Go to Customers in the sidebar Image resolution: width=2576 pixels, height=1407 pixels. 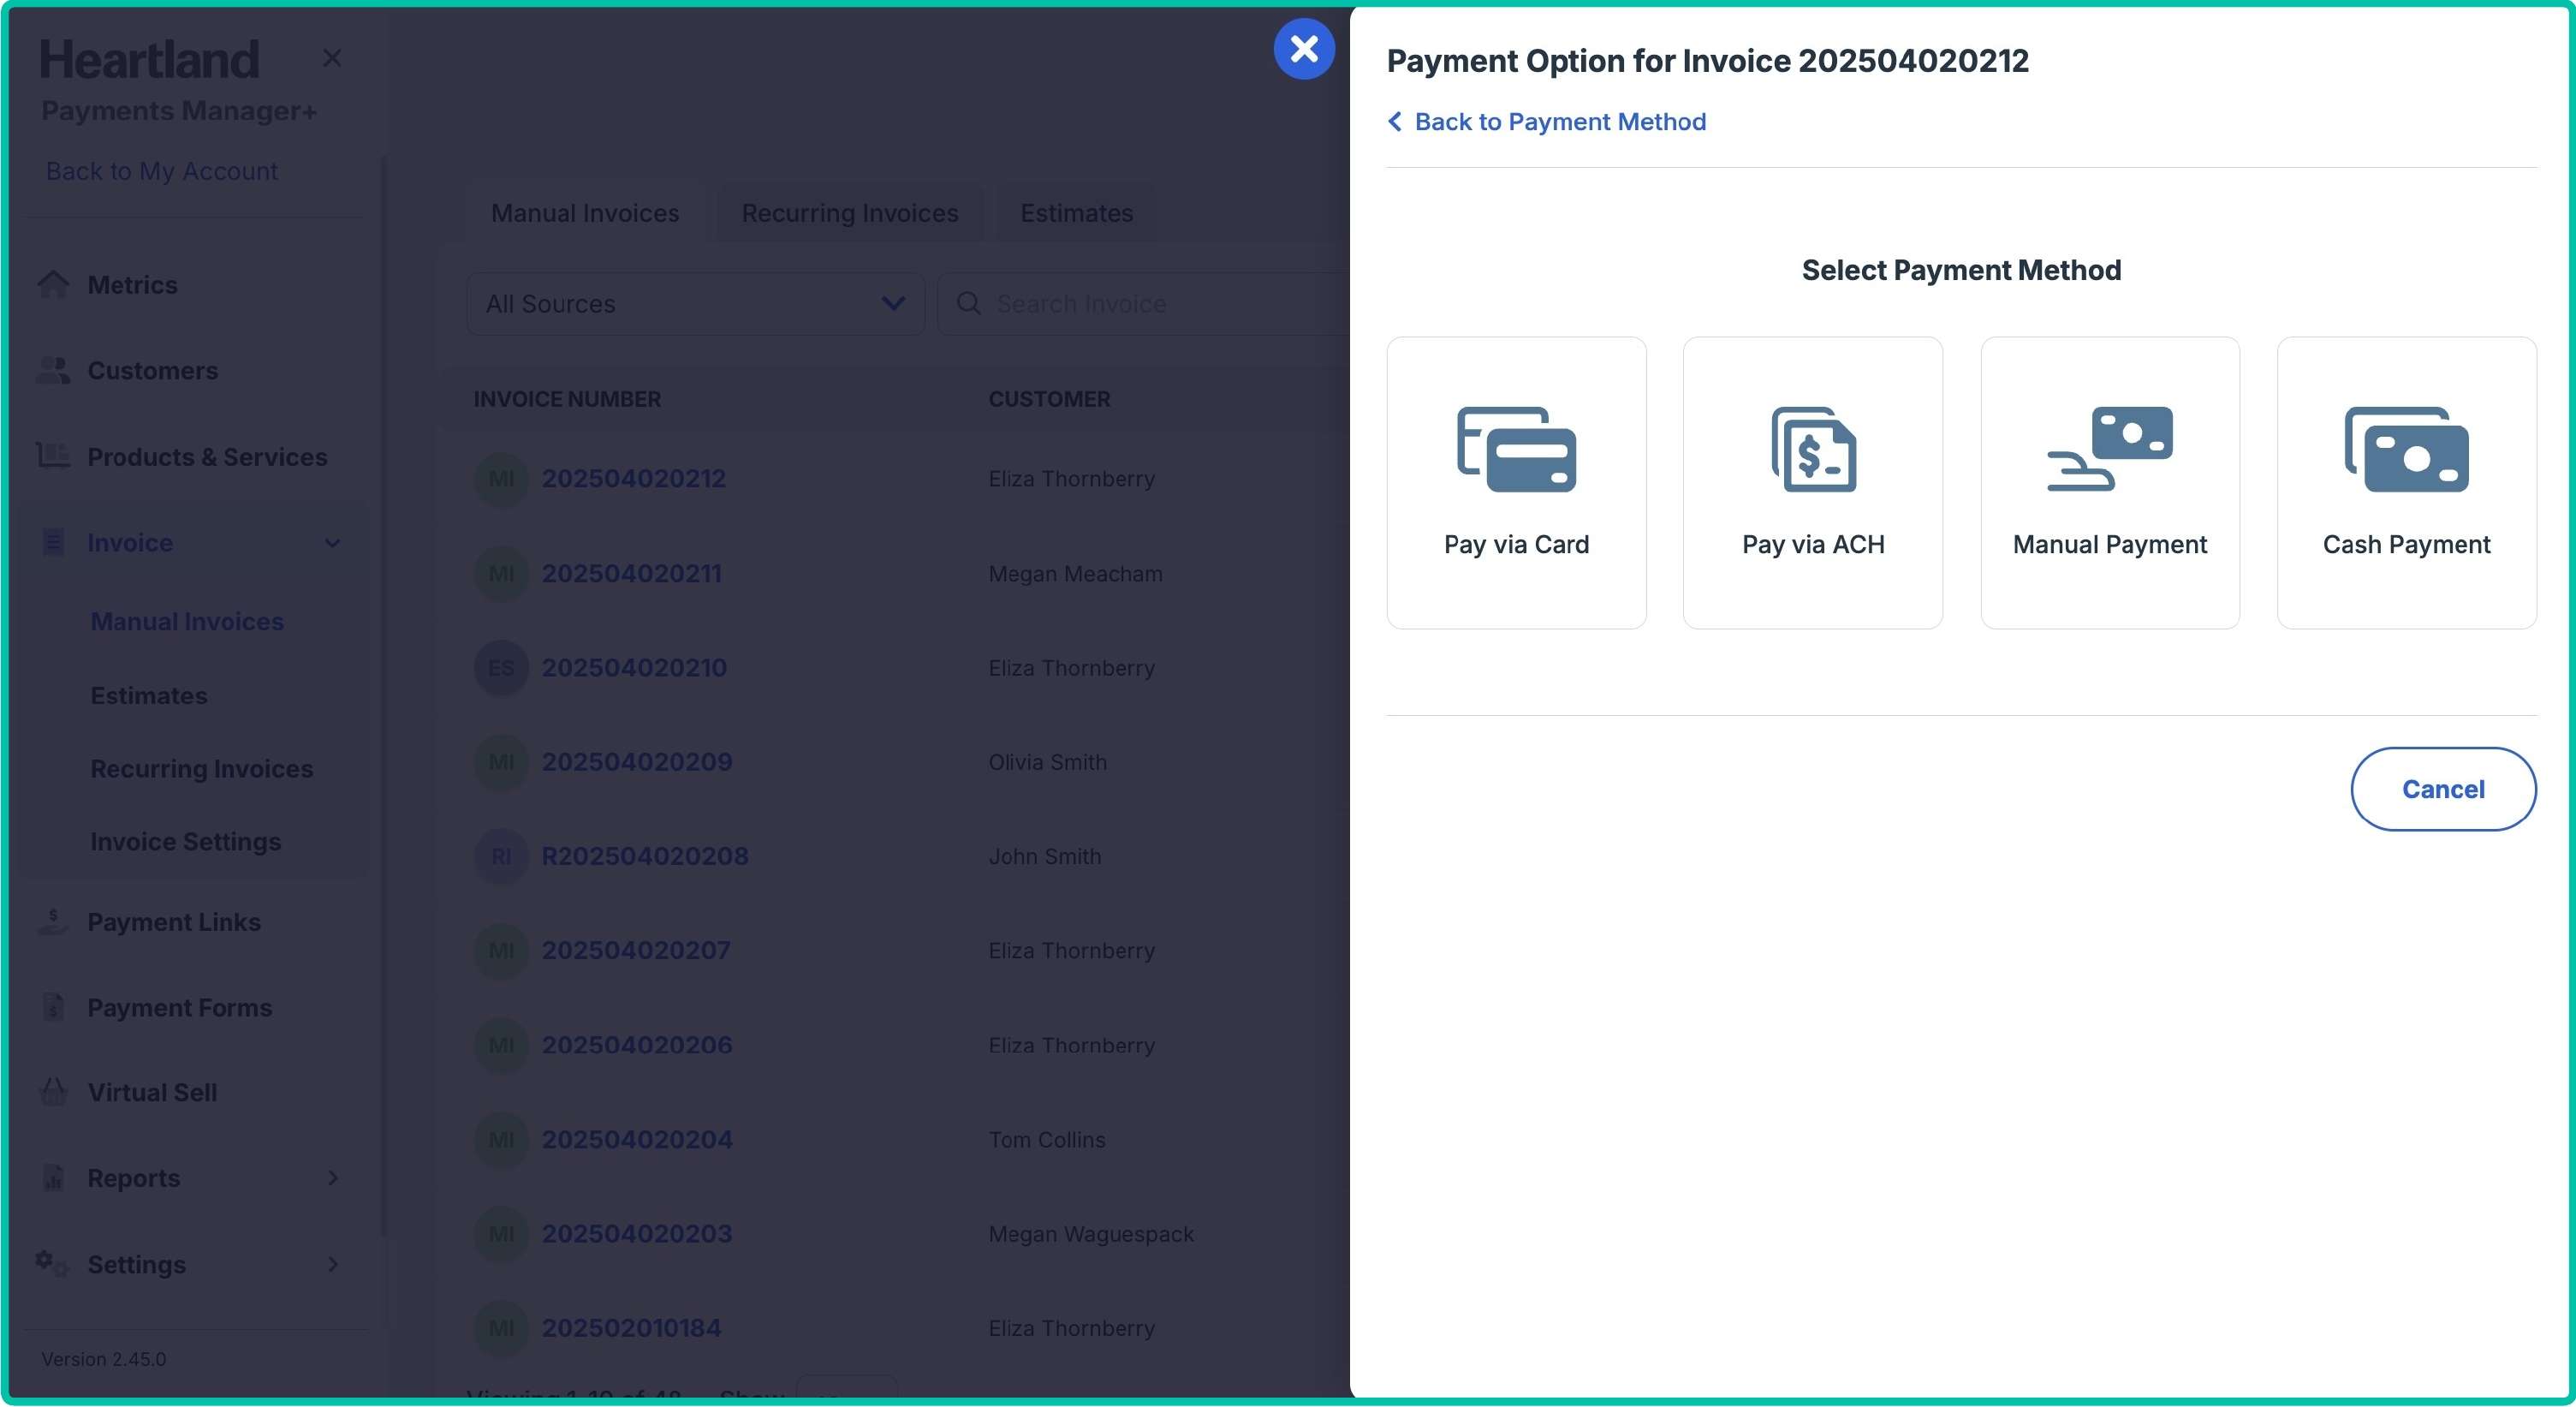[152, 371]
